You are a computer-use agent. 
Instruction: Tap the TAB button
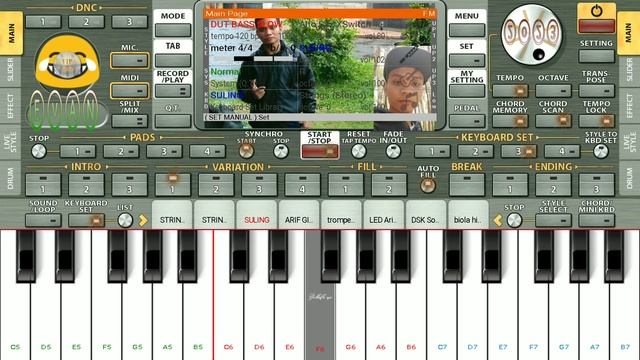pyautogui.click(x=173, y=60)
